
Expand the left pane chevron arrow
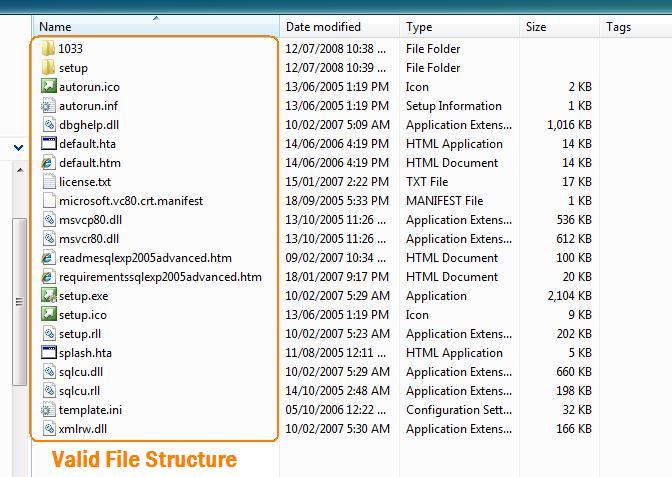coord(18,148)
